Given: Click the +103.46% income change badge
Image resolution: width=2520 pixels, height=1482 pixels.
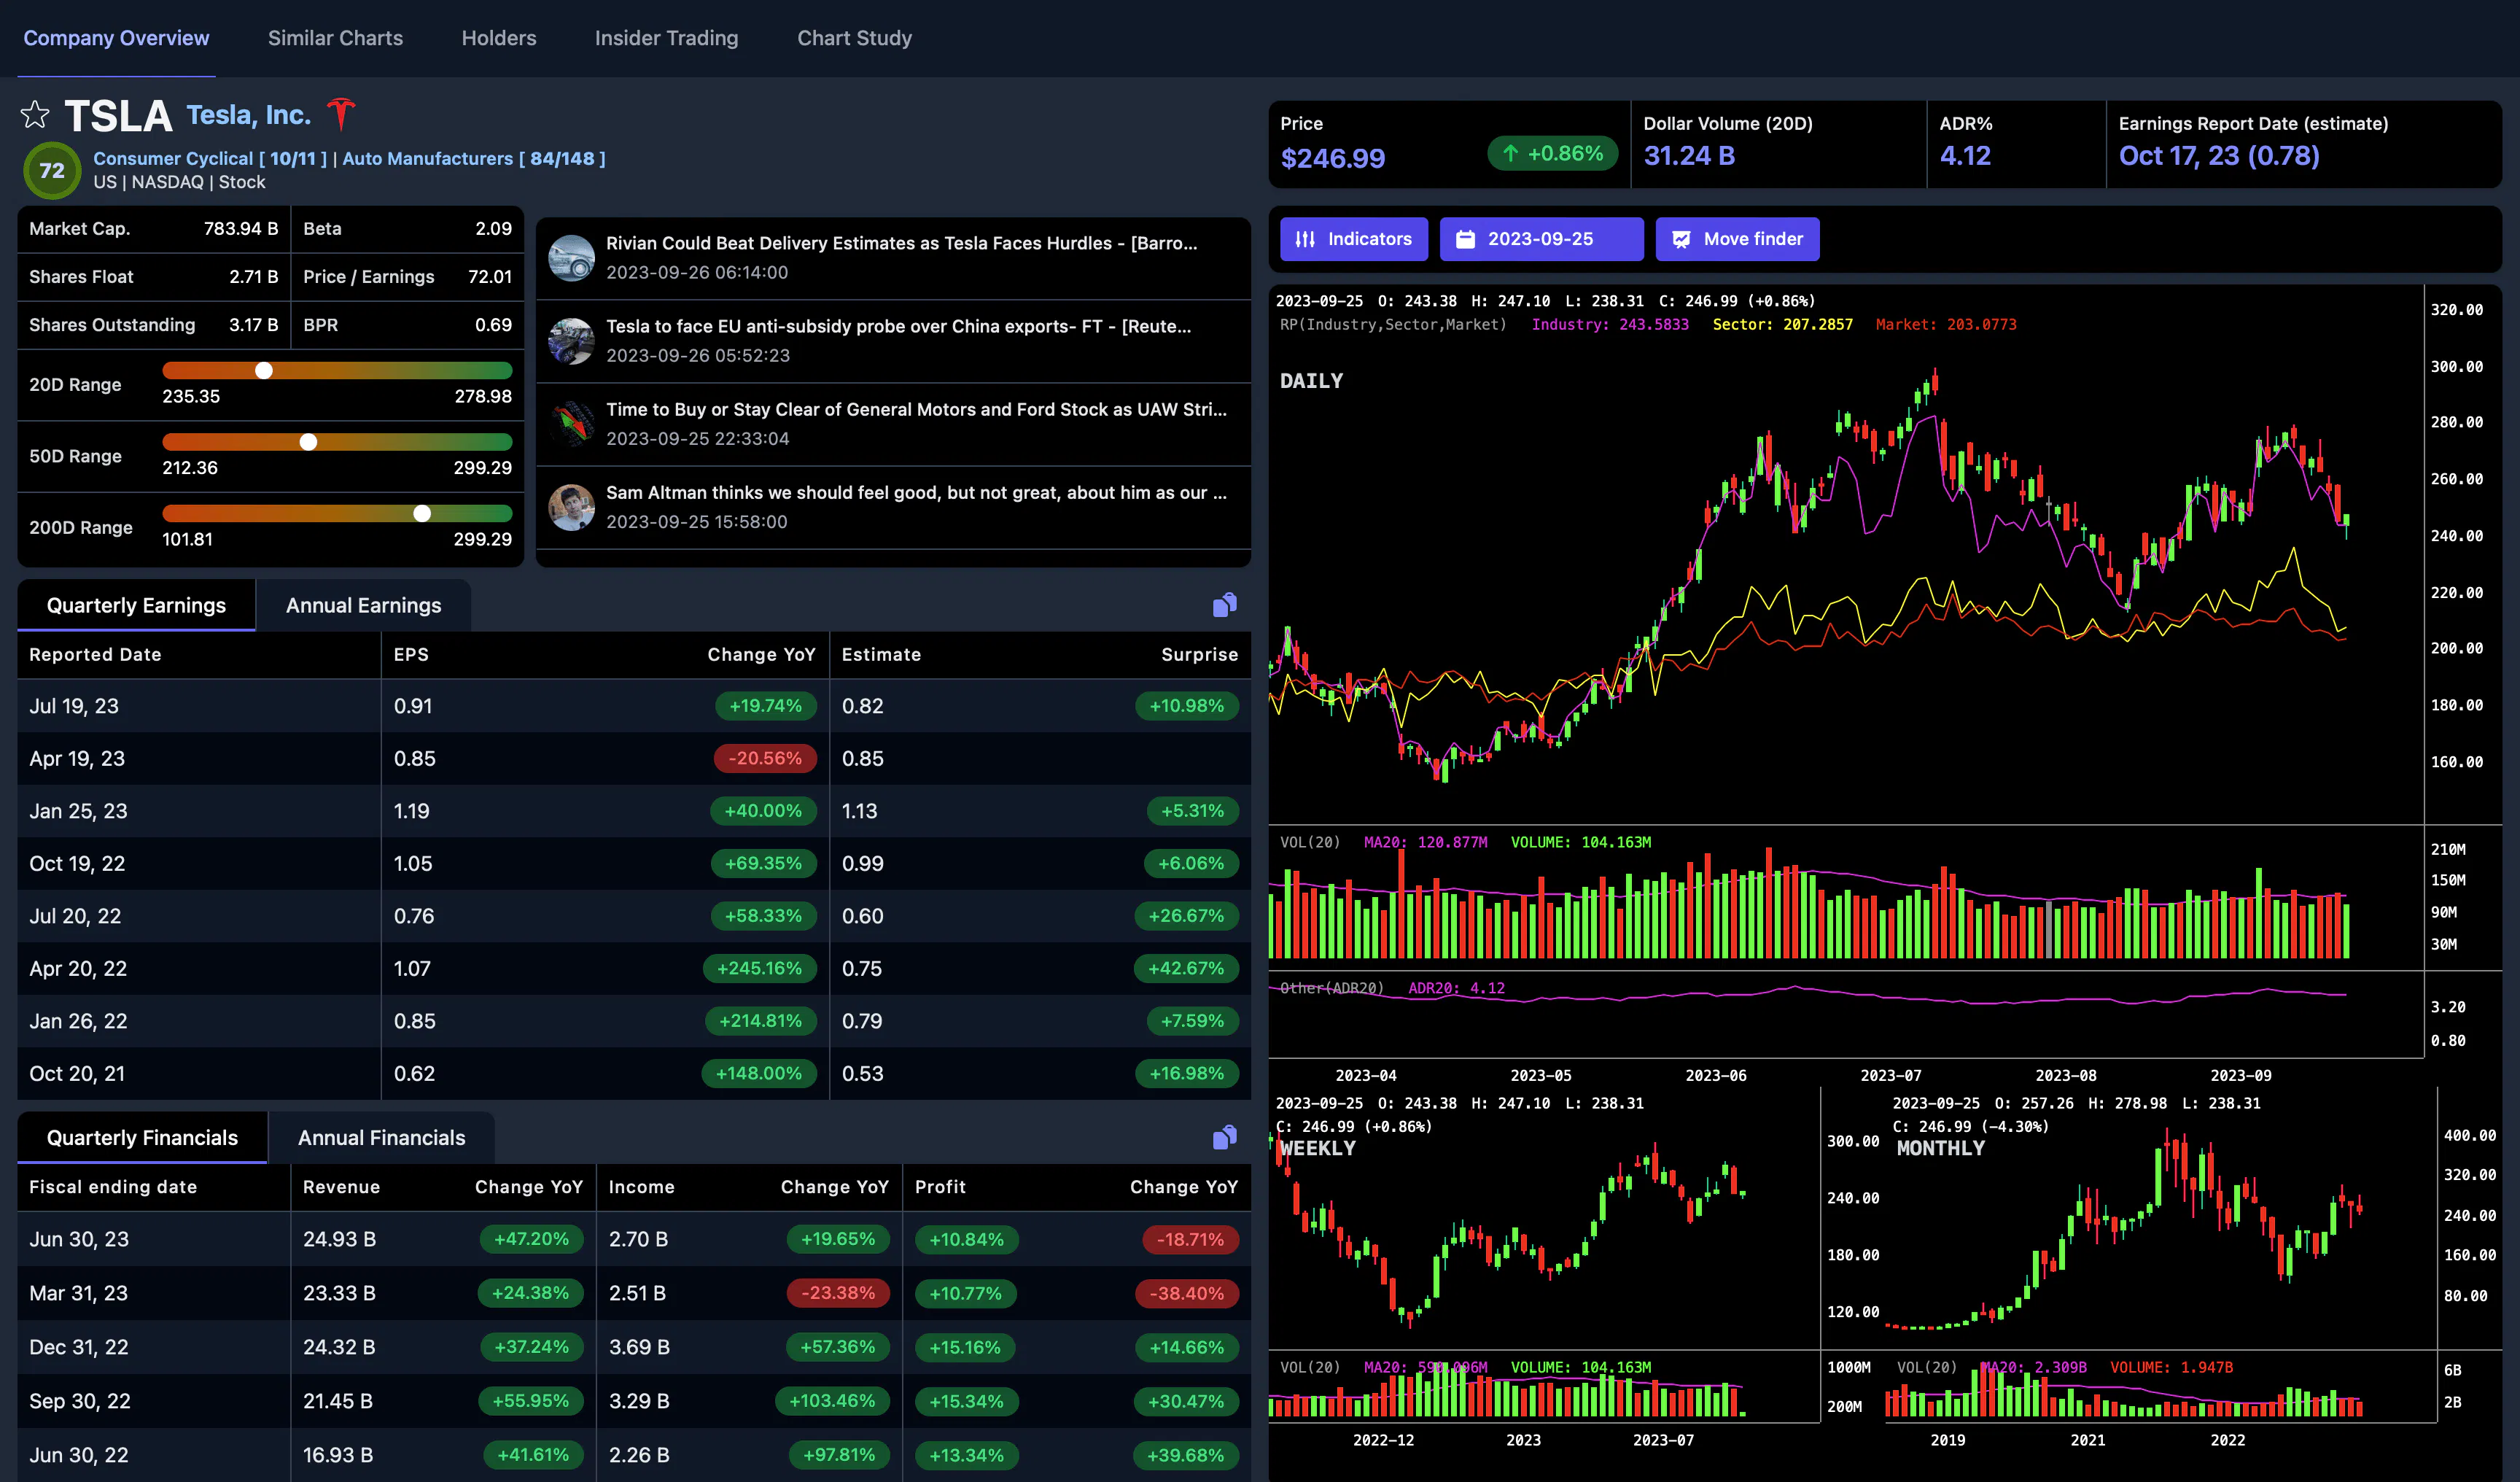Looking at the screenshot, I should coord(832,1401).
